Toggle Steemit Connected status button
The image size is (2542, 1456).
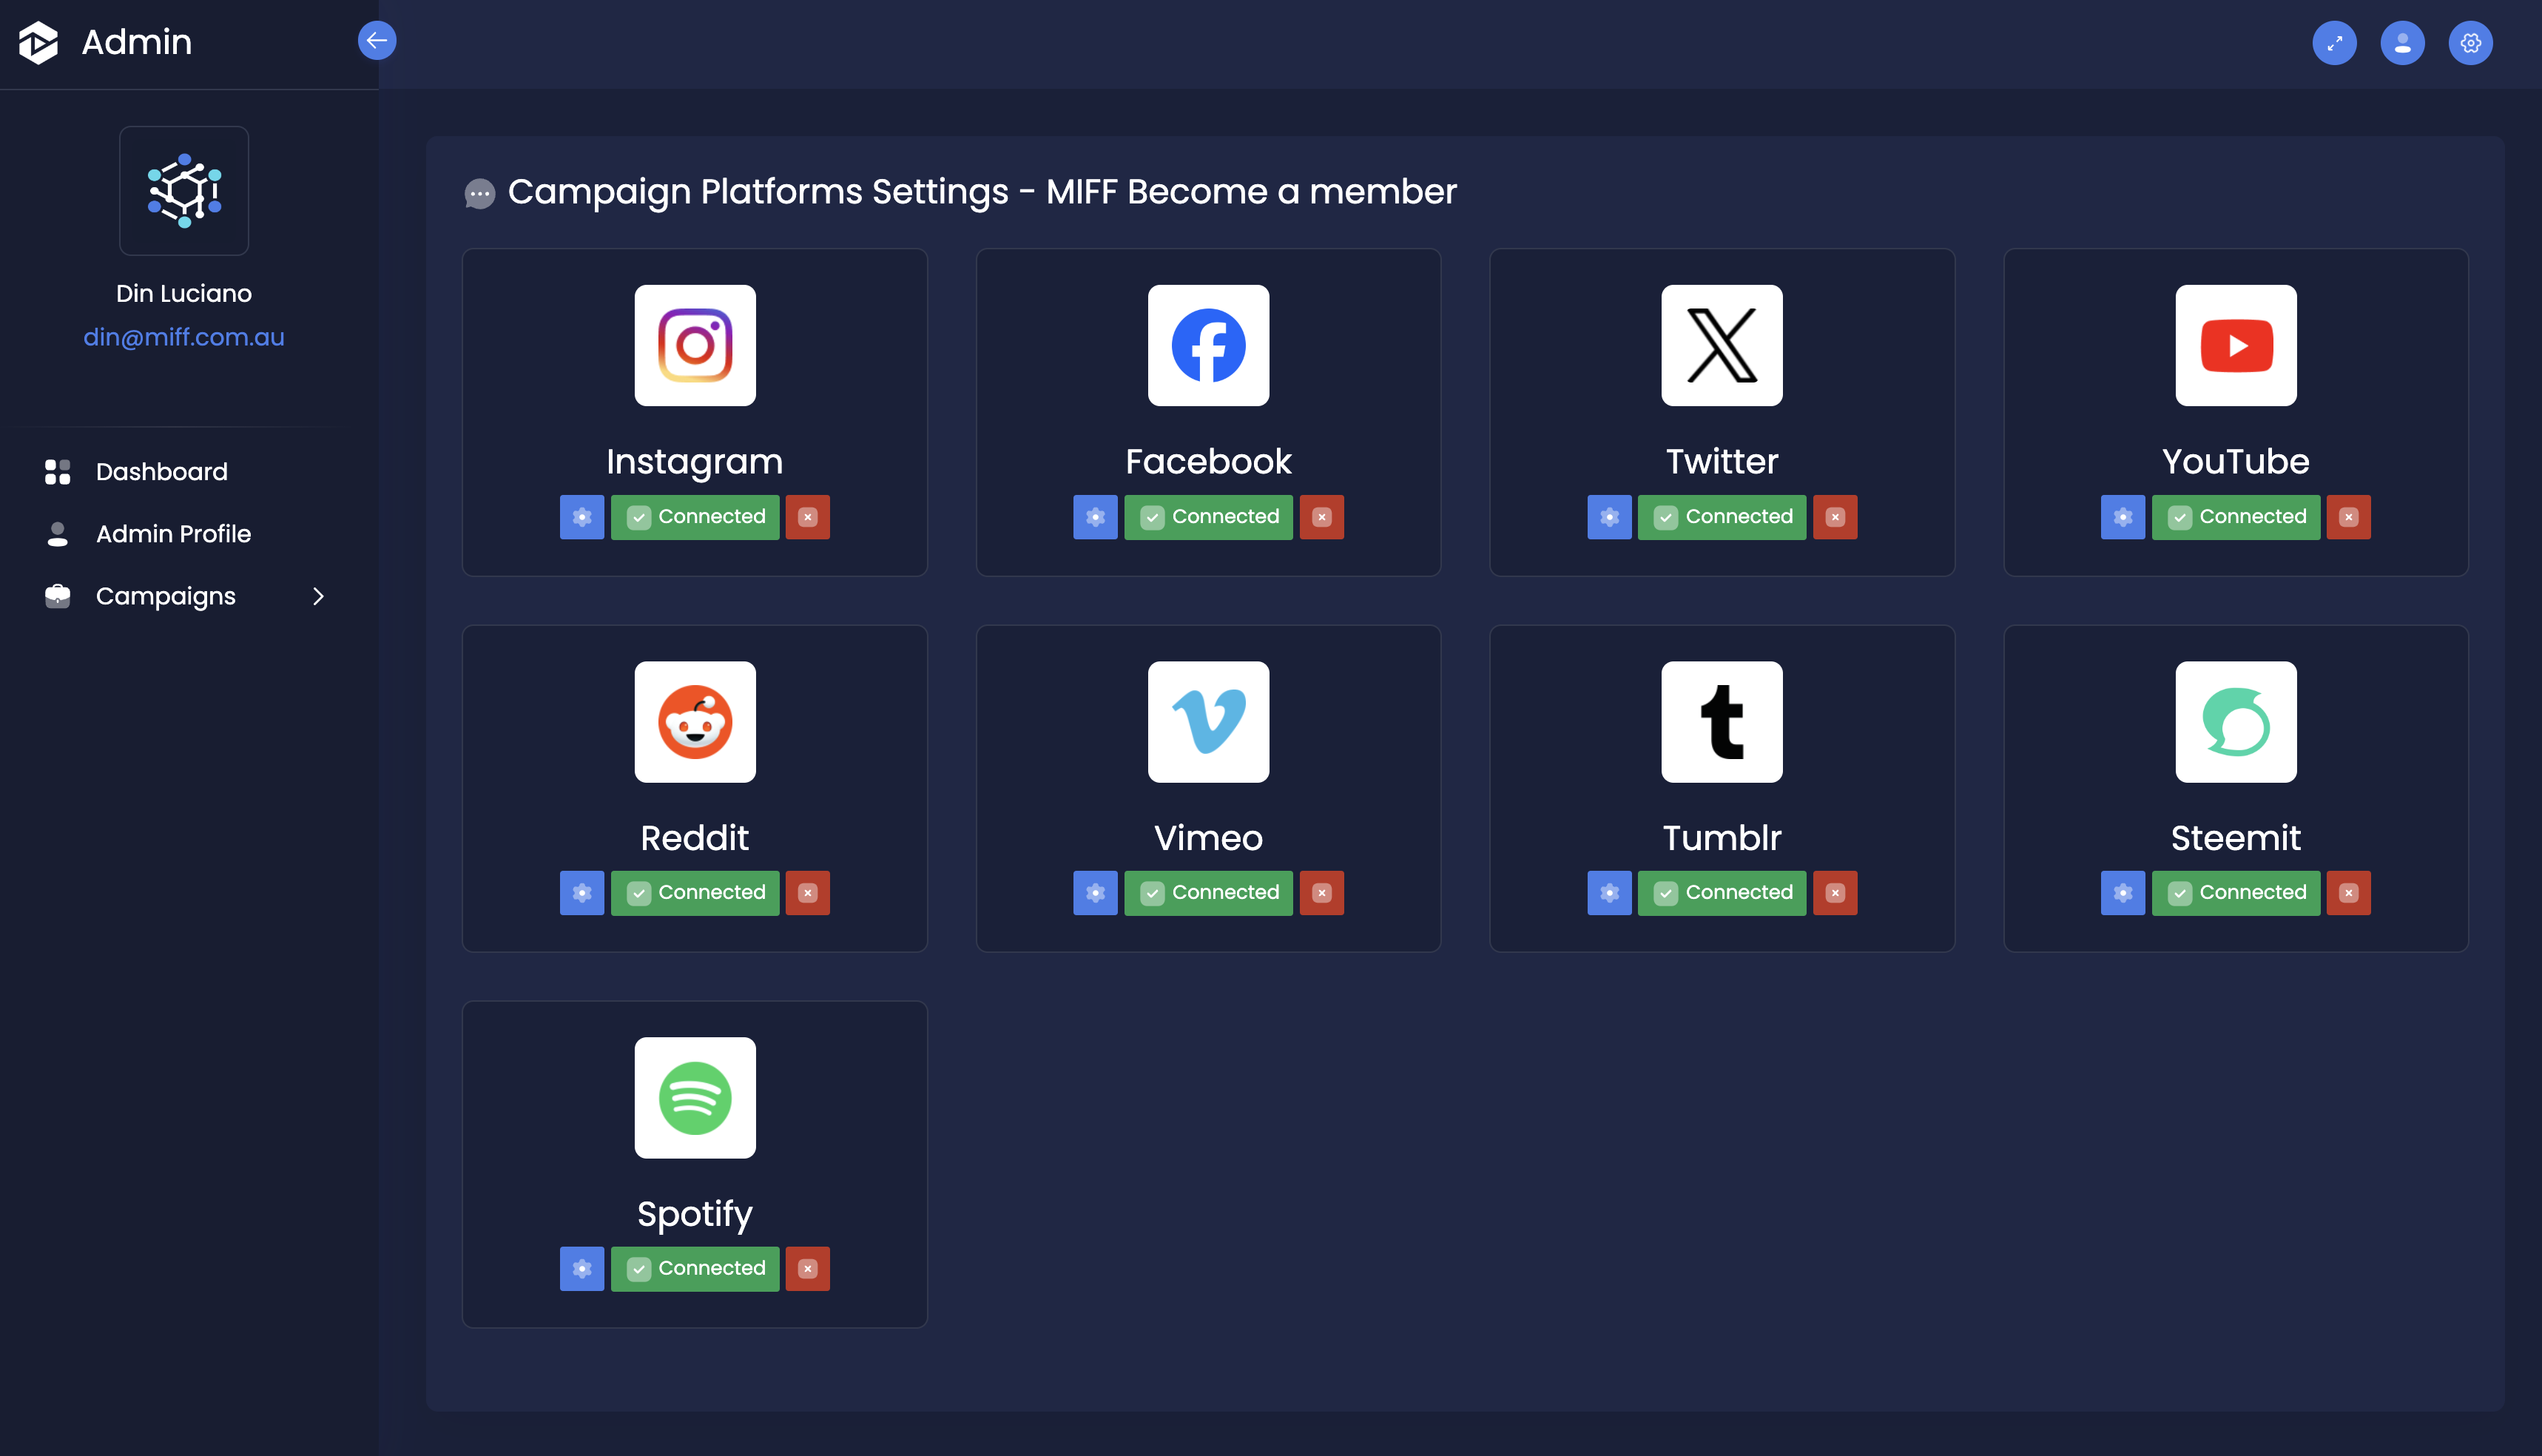click(2235, 893)
